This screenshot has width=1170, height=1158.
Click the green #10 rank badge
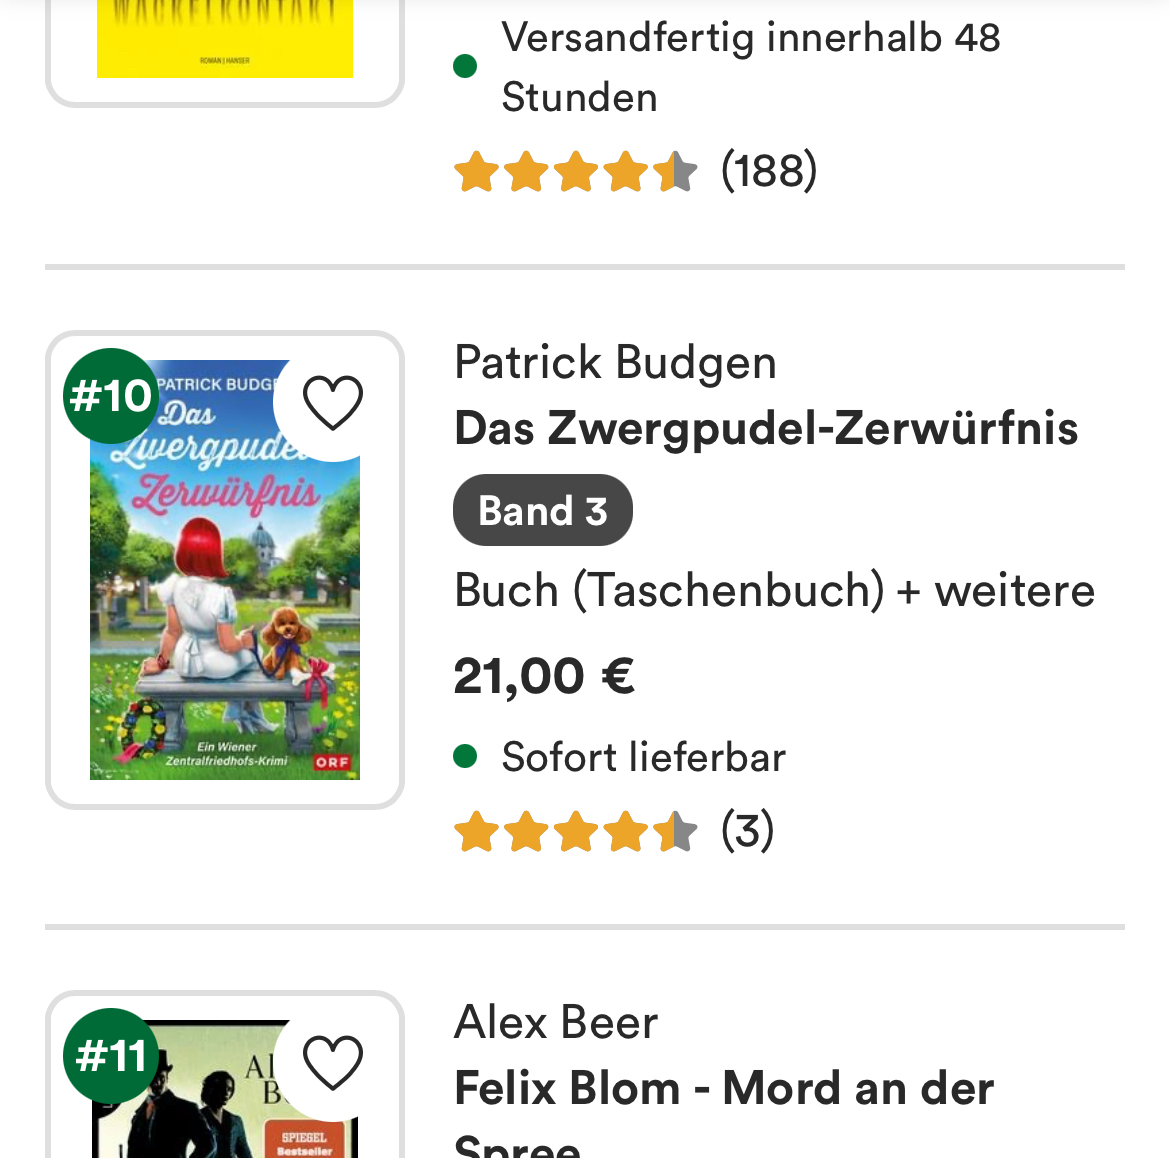pyautogui.click(x=111, y=396)
